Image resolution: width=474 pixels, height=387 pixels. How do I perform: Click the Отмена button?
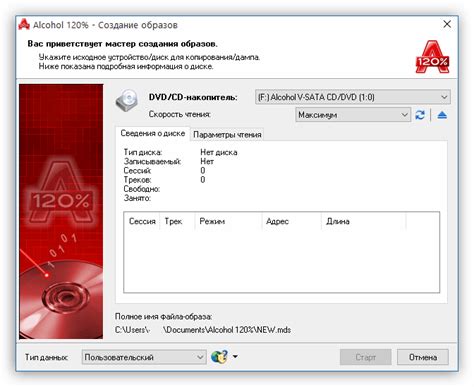423,357
